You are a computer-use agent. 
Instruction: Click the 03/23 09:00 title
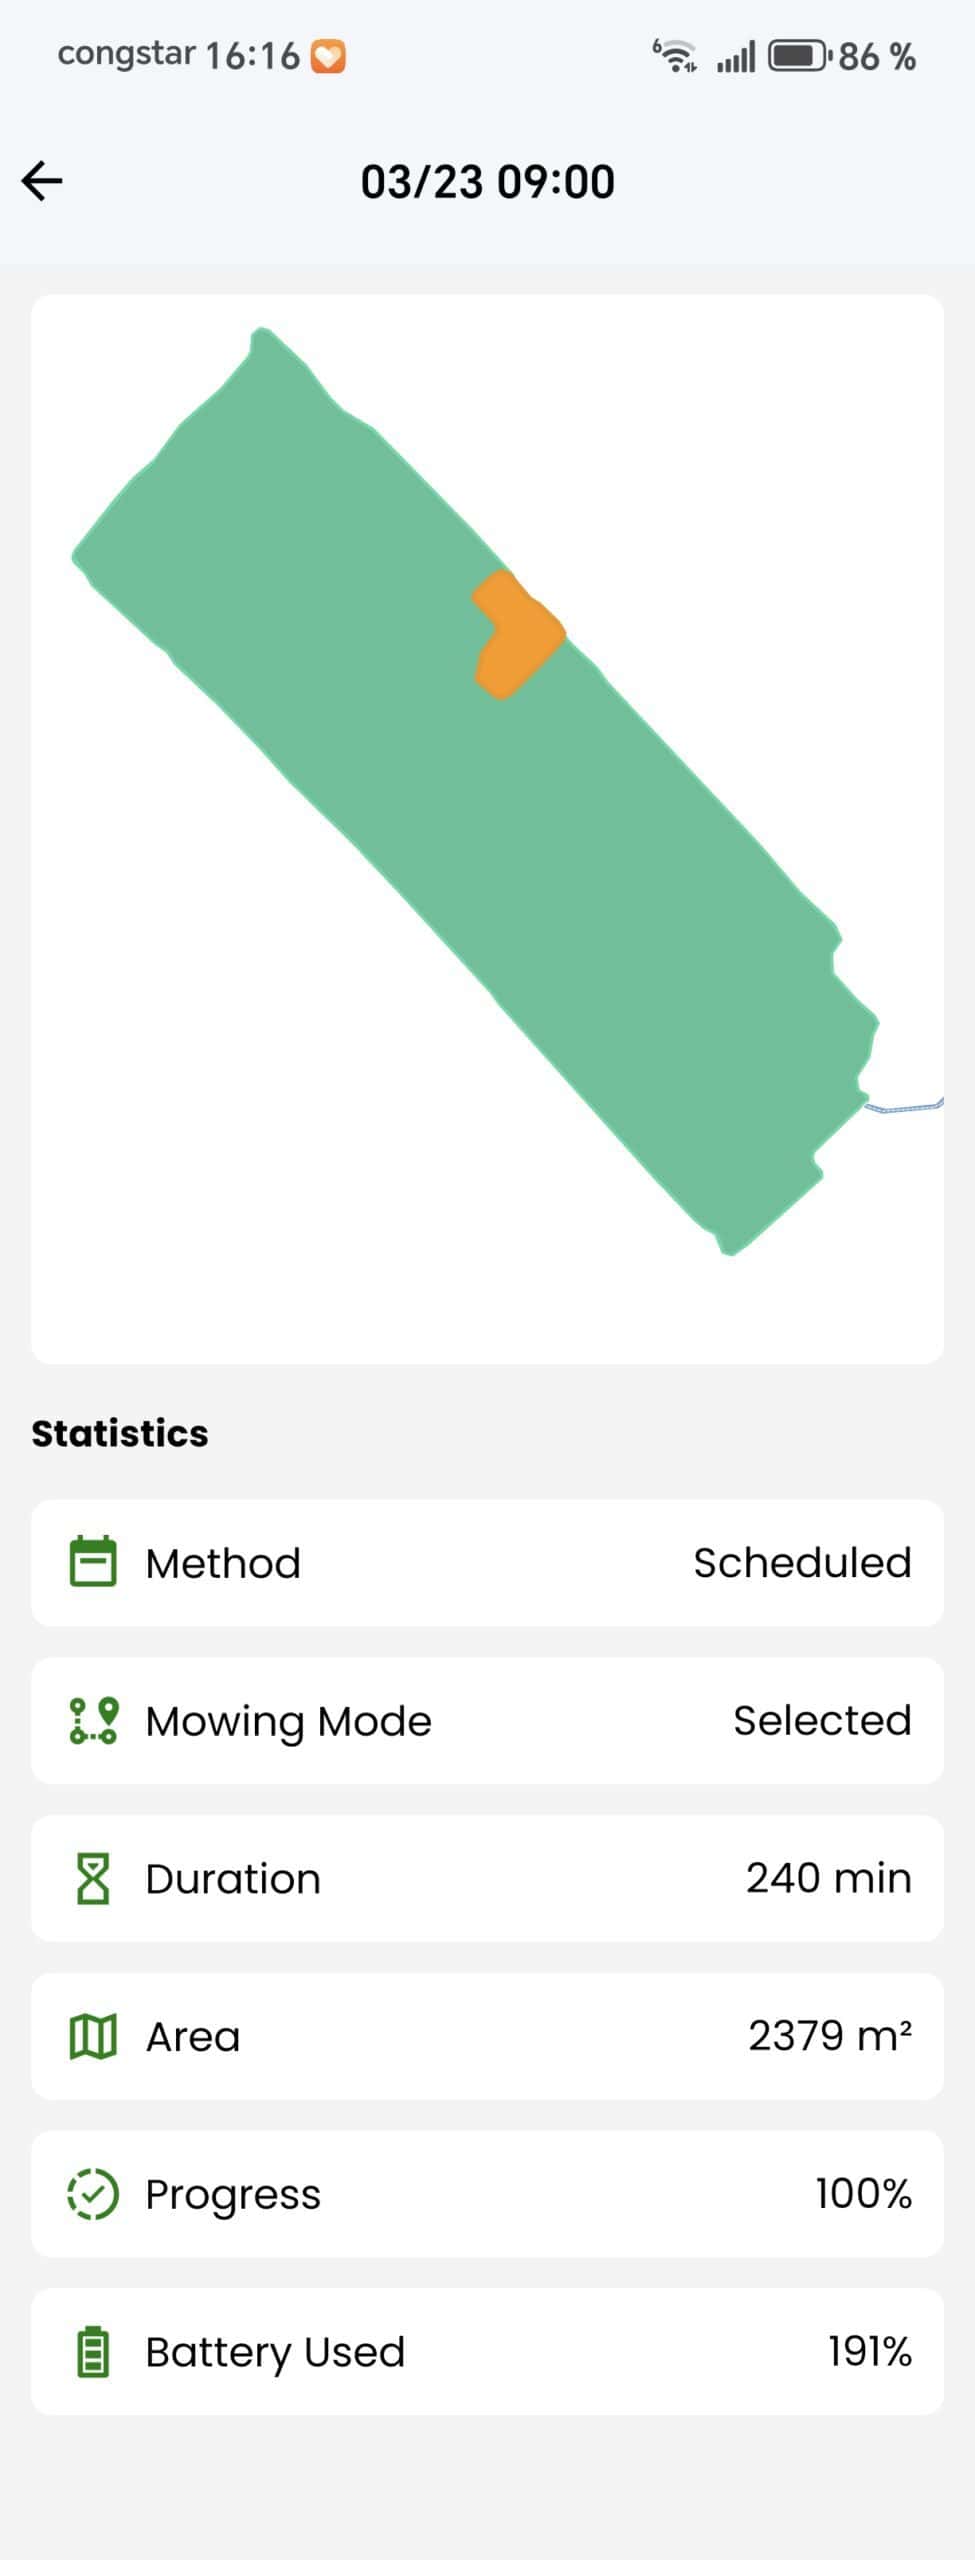(487, 182)
